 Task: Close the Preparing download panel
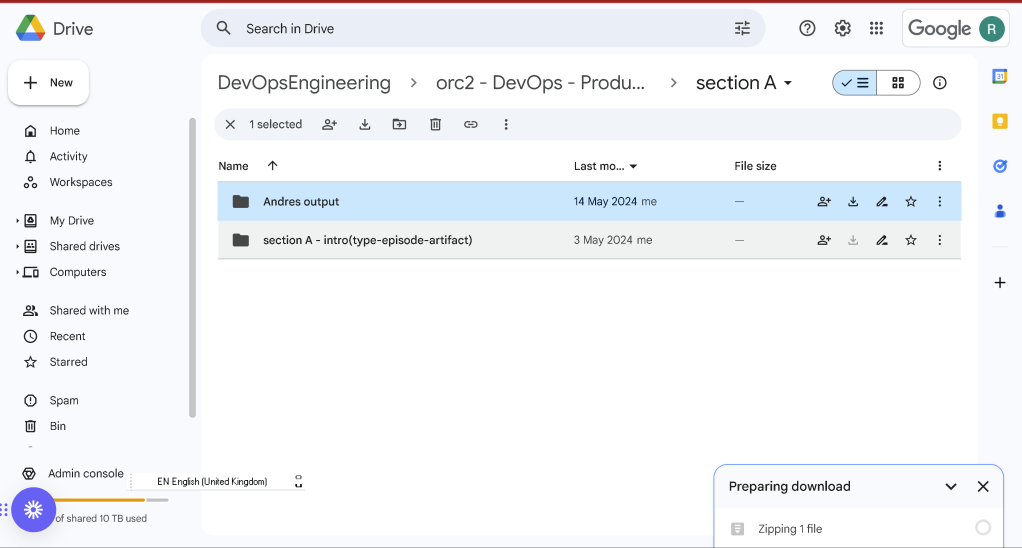click(983, 486)
